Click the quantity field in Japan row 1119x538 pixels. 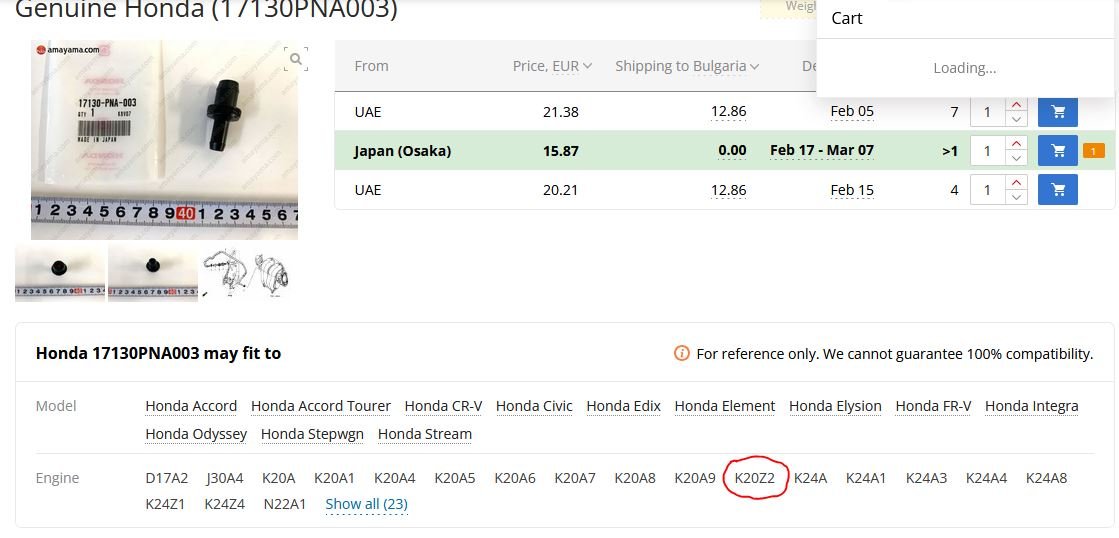point(988,151)
